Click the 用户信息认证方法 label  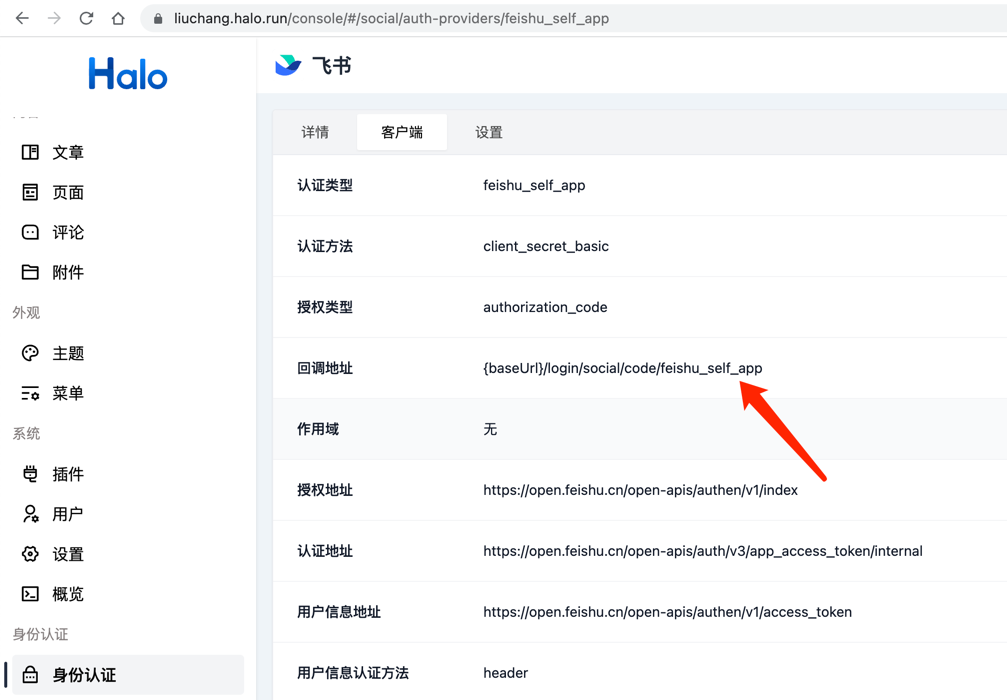click(353, 673)
